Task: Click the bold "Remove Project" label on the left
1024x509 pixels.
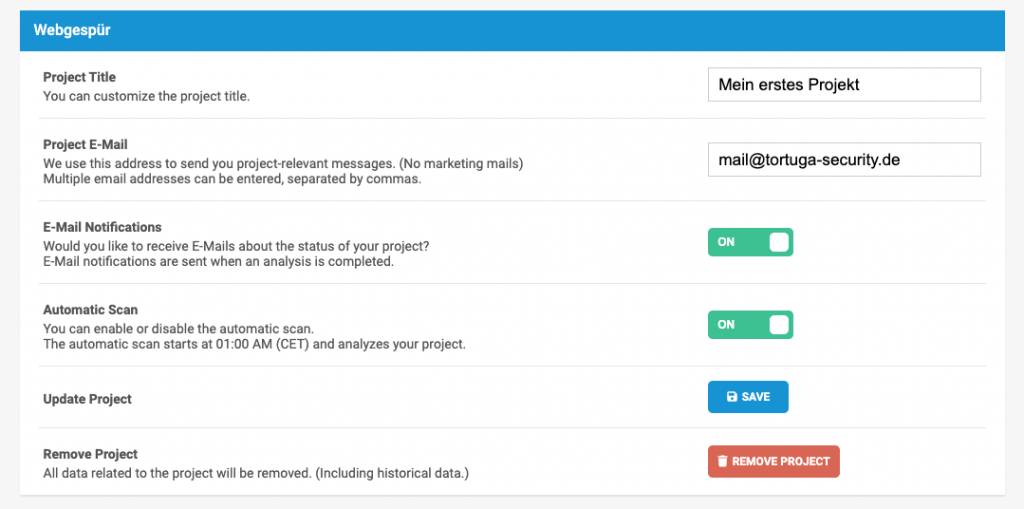Action: 90,453
